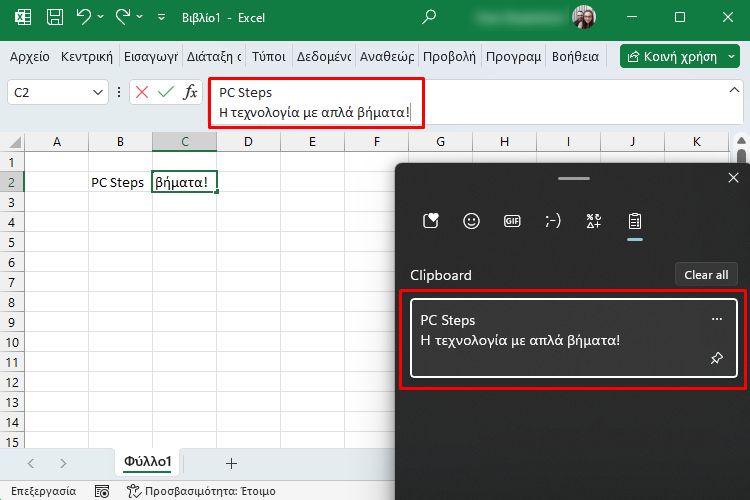
Task: Switch to the Κεντρική ribbon tab
Action: (87, 57)
